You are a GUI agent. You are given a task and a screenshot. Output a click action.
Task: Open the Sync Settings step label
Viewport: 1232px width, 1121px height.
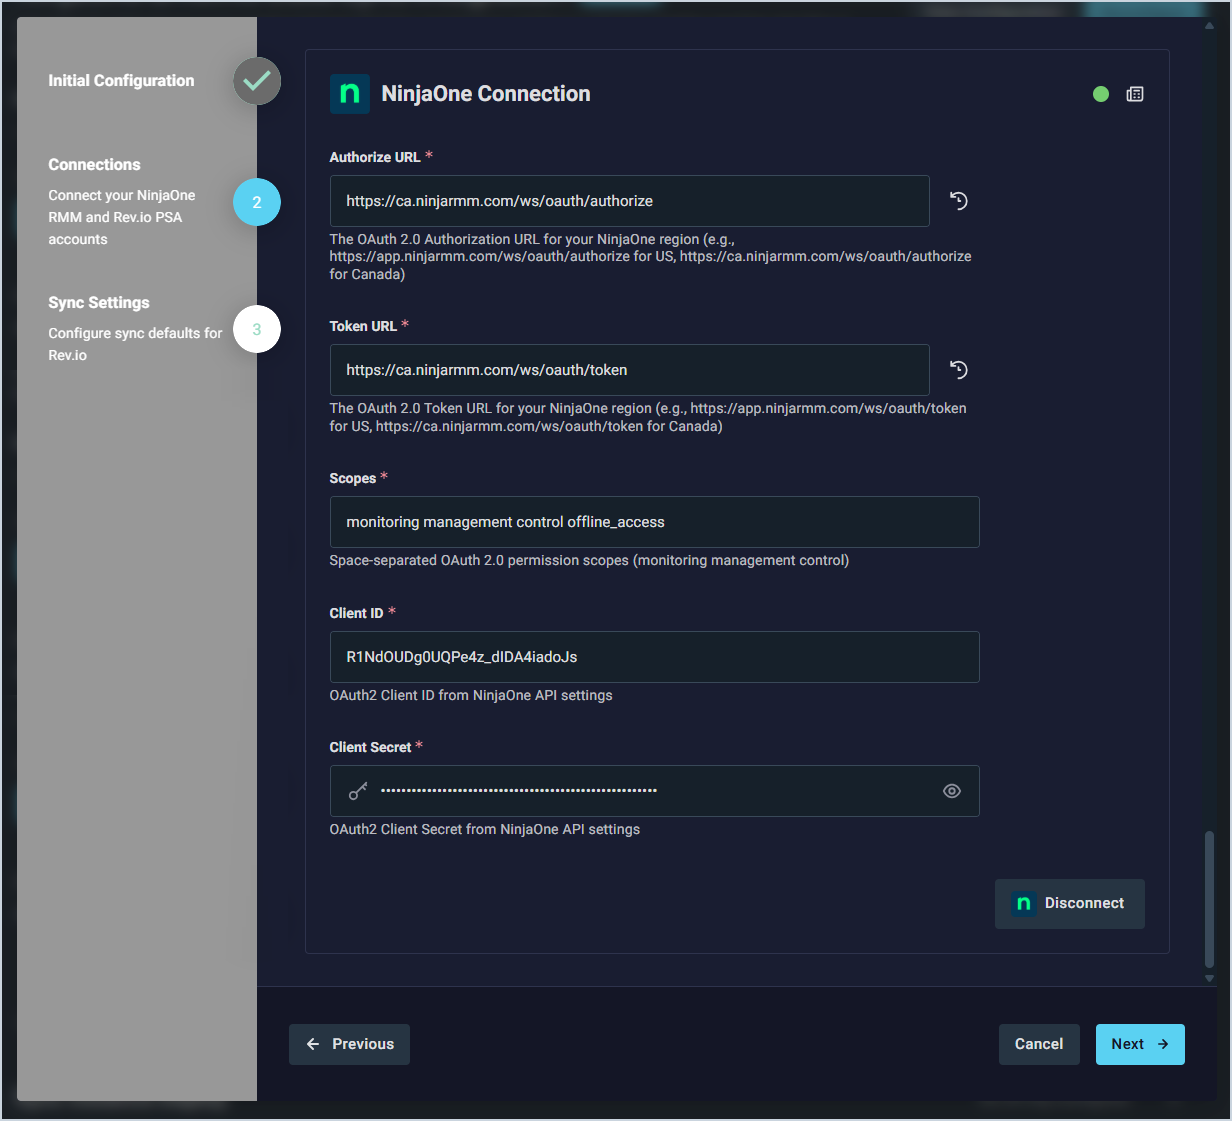[99, 303]
